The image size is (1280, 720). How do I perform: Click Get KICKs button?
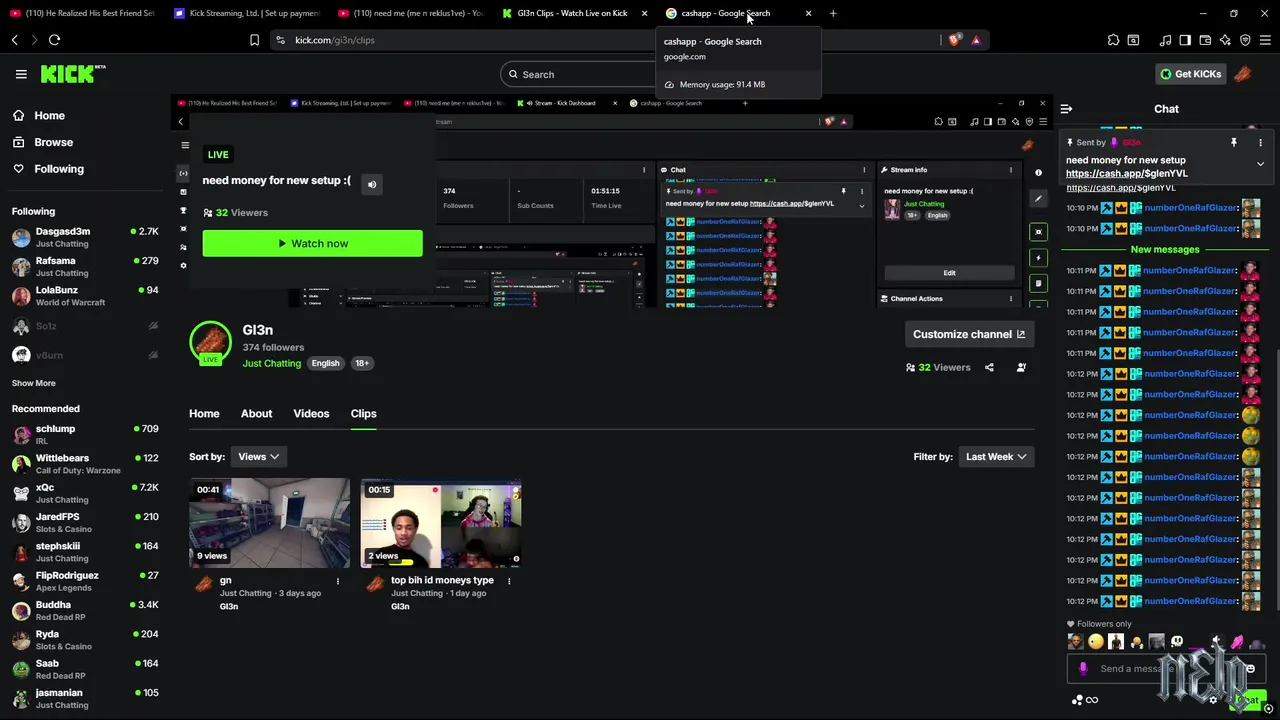(x=1190, y=74)
